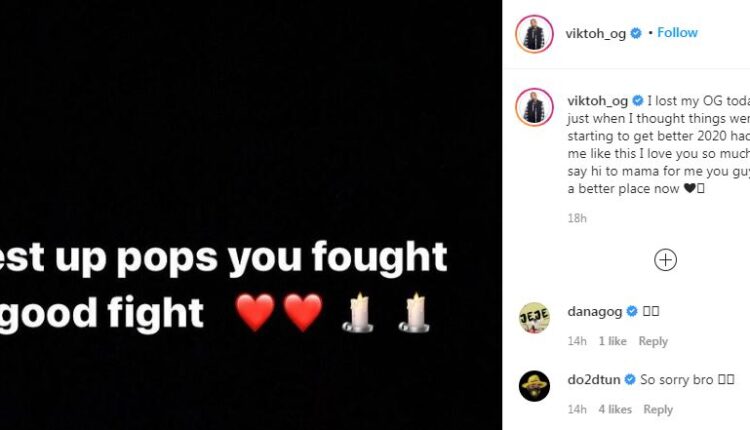View likes on danagog's comment

[x=613, y=341]
